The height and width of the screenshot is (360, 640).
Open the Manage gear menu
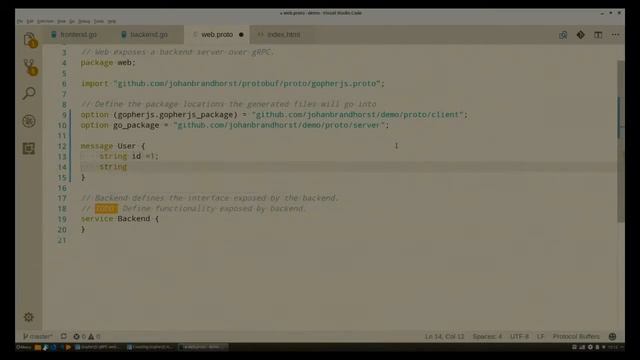(29, 317)
